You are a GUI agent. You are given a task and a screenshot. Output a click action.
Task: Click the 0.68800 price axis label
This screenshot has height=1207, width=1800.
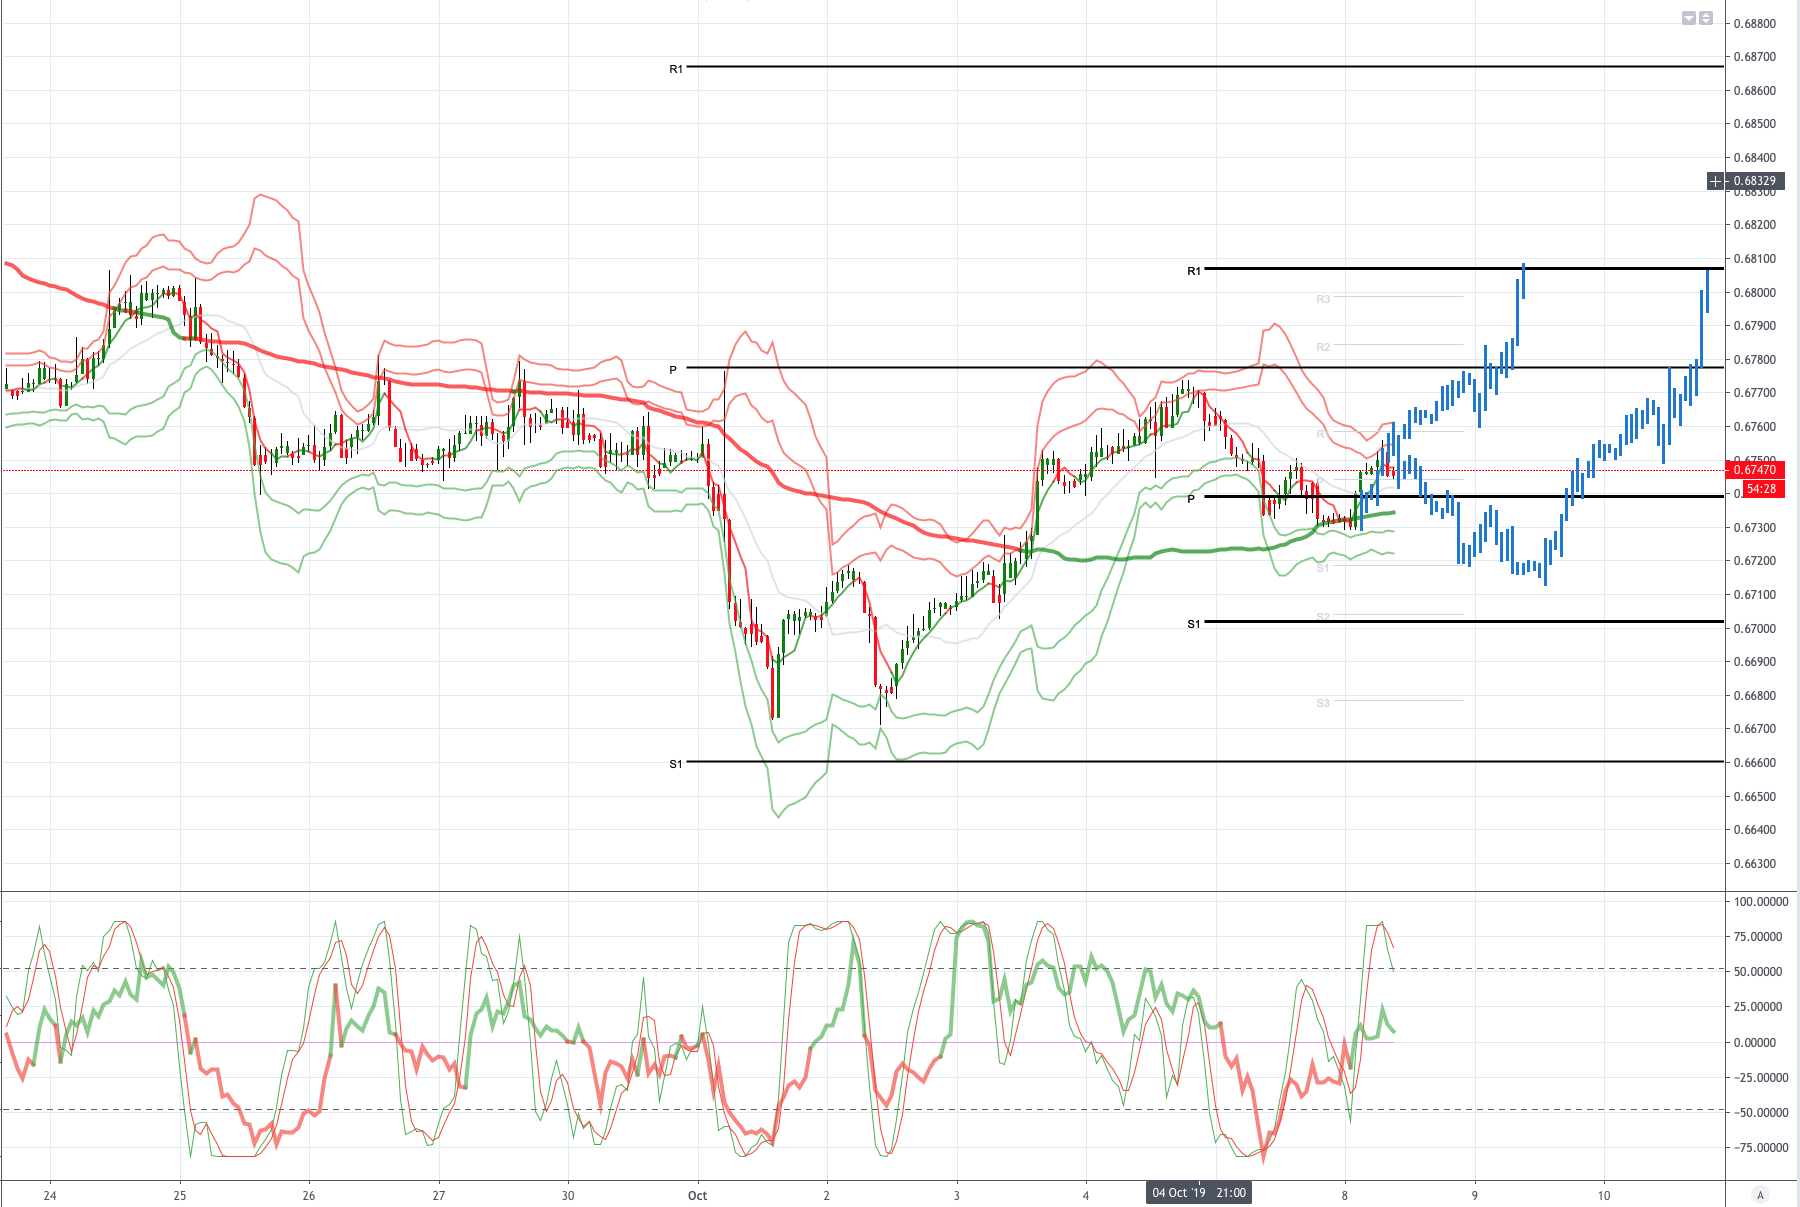(x=1755, y=24)
